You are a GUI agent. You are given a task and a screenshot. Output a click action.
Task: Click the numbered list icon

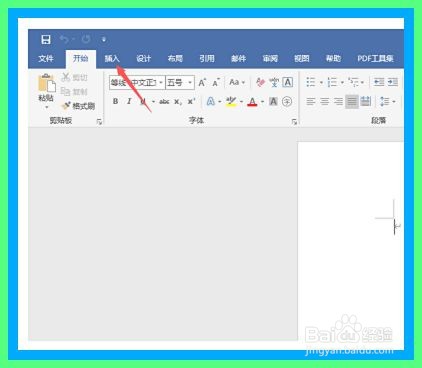pos(332,82)
